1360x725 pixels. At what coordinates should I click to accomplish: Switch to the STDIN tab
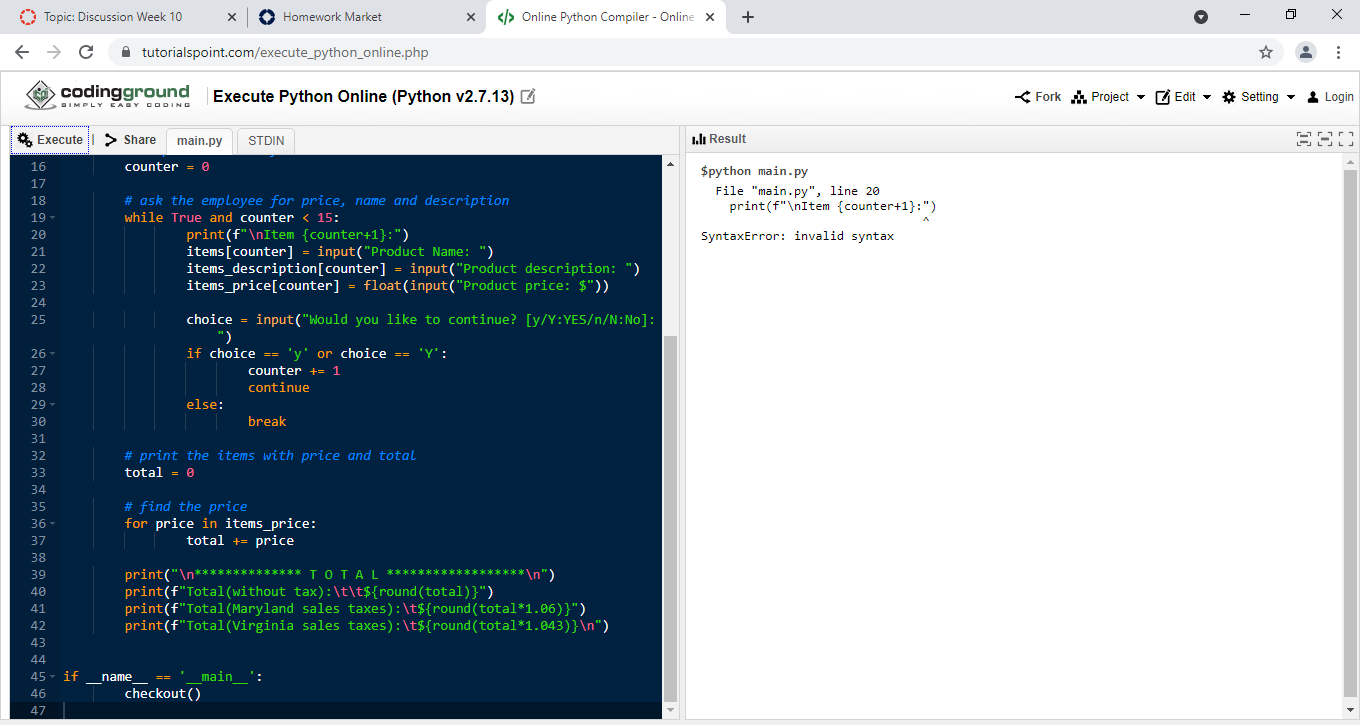[266, 141]
